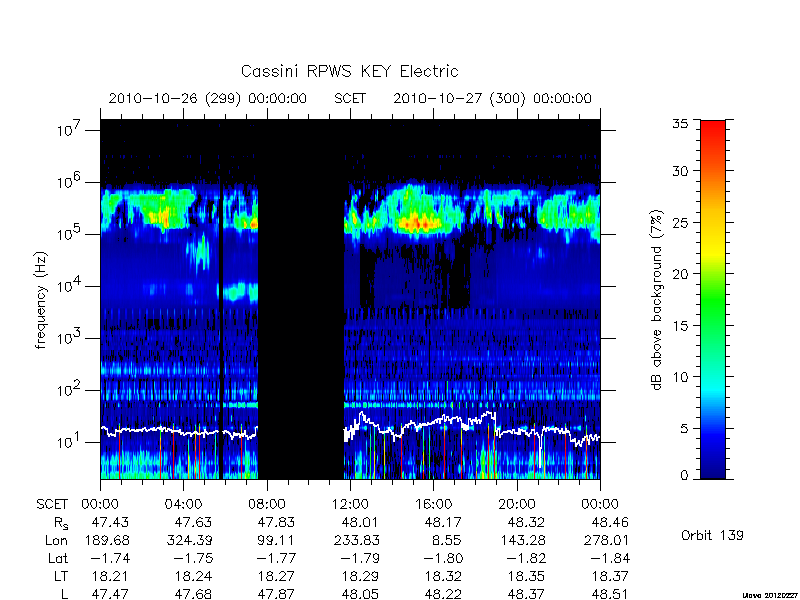This screenshot has height=600, width=800.
Task: Click the L value '48.05'
Action: (360, 594)
